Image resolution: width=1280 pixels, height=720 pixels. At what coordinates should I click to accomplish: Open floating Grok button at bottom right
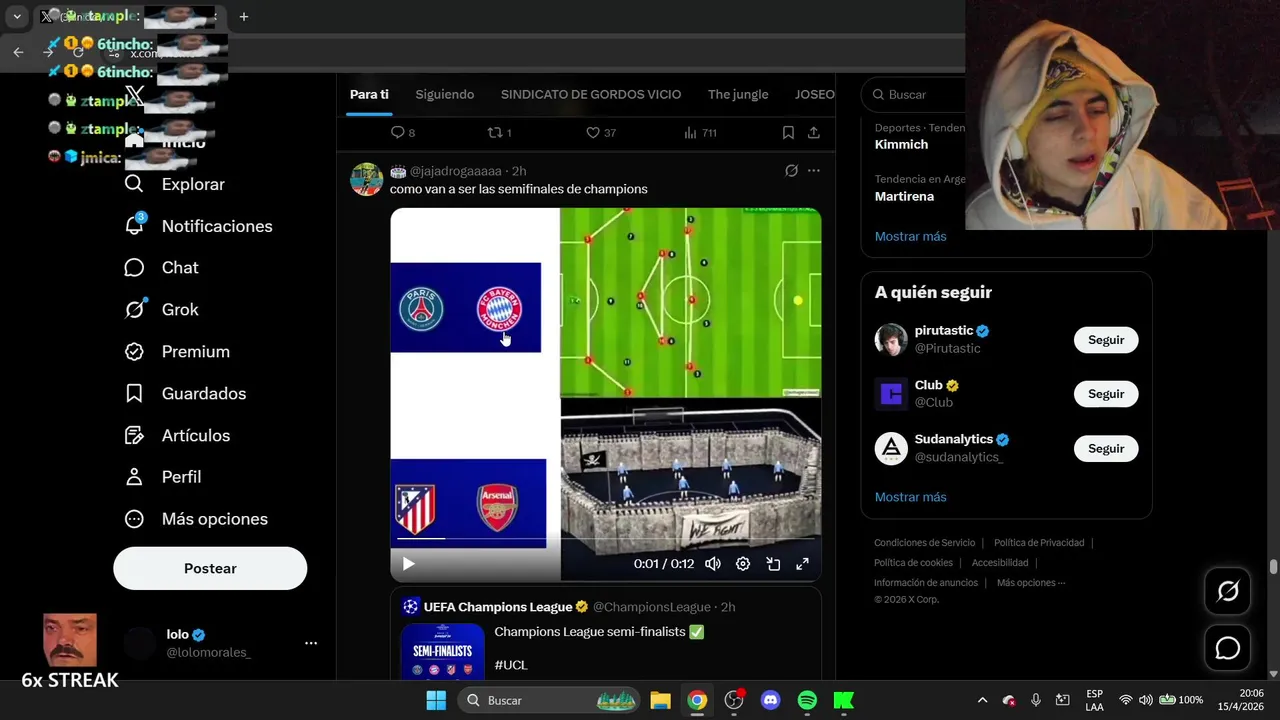click(x=1227, y=592)
